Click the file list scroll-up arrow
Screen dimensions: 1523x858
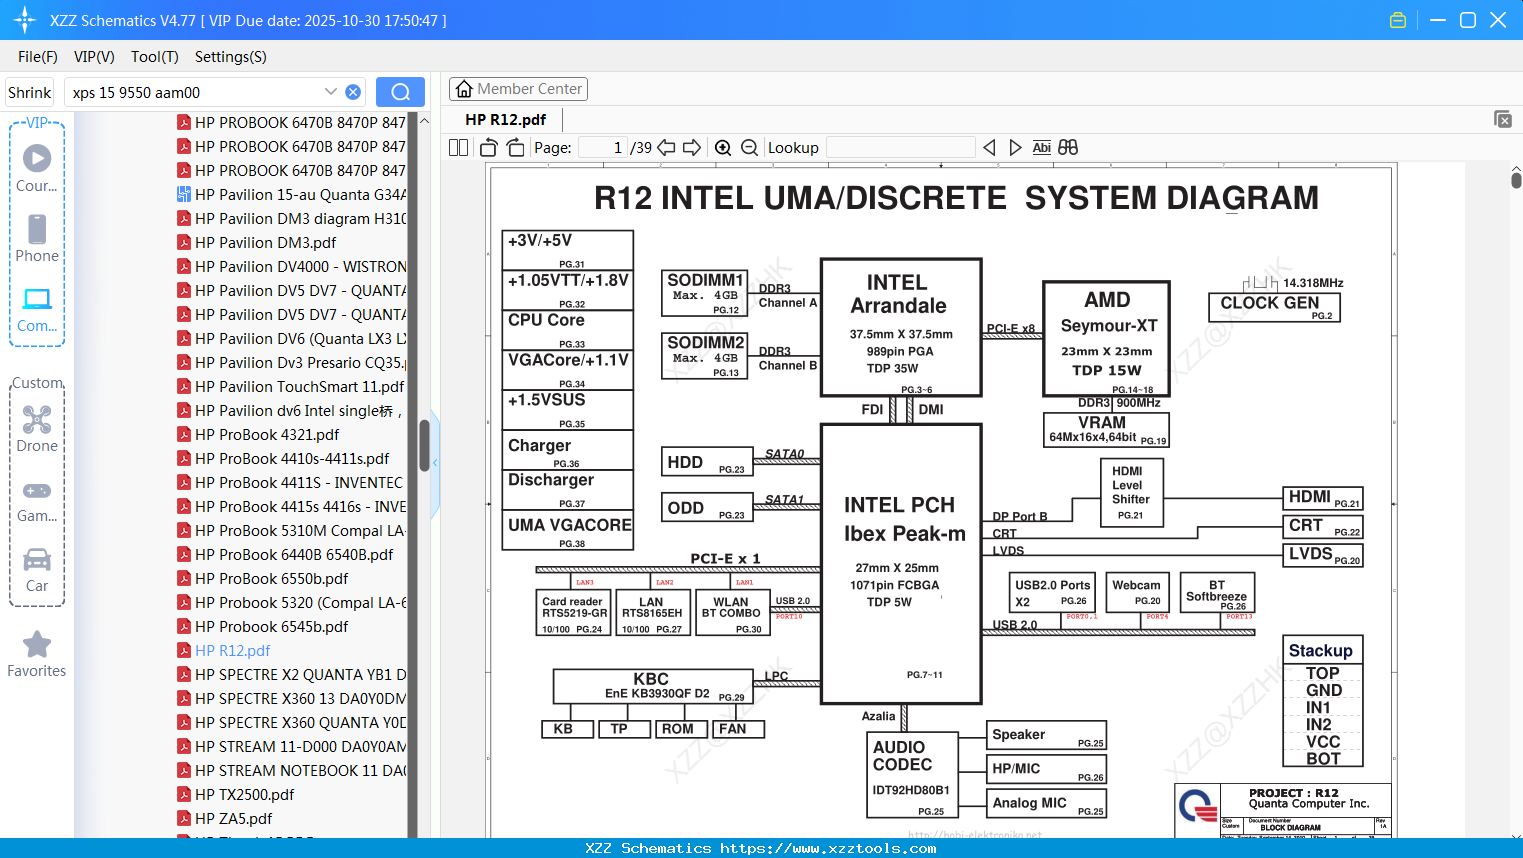click(424, 121)
